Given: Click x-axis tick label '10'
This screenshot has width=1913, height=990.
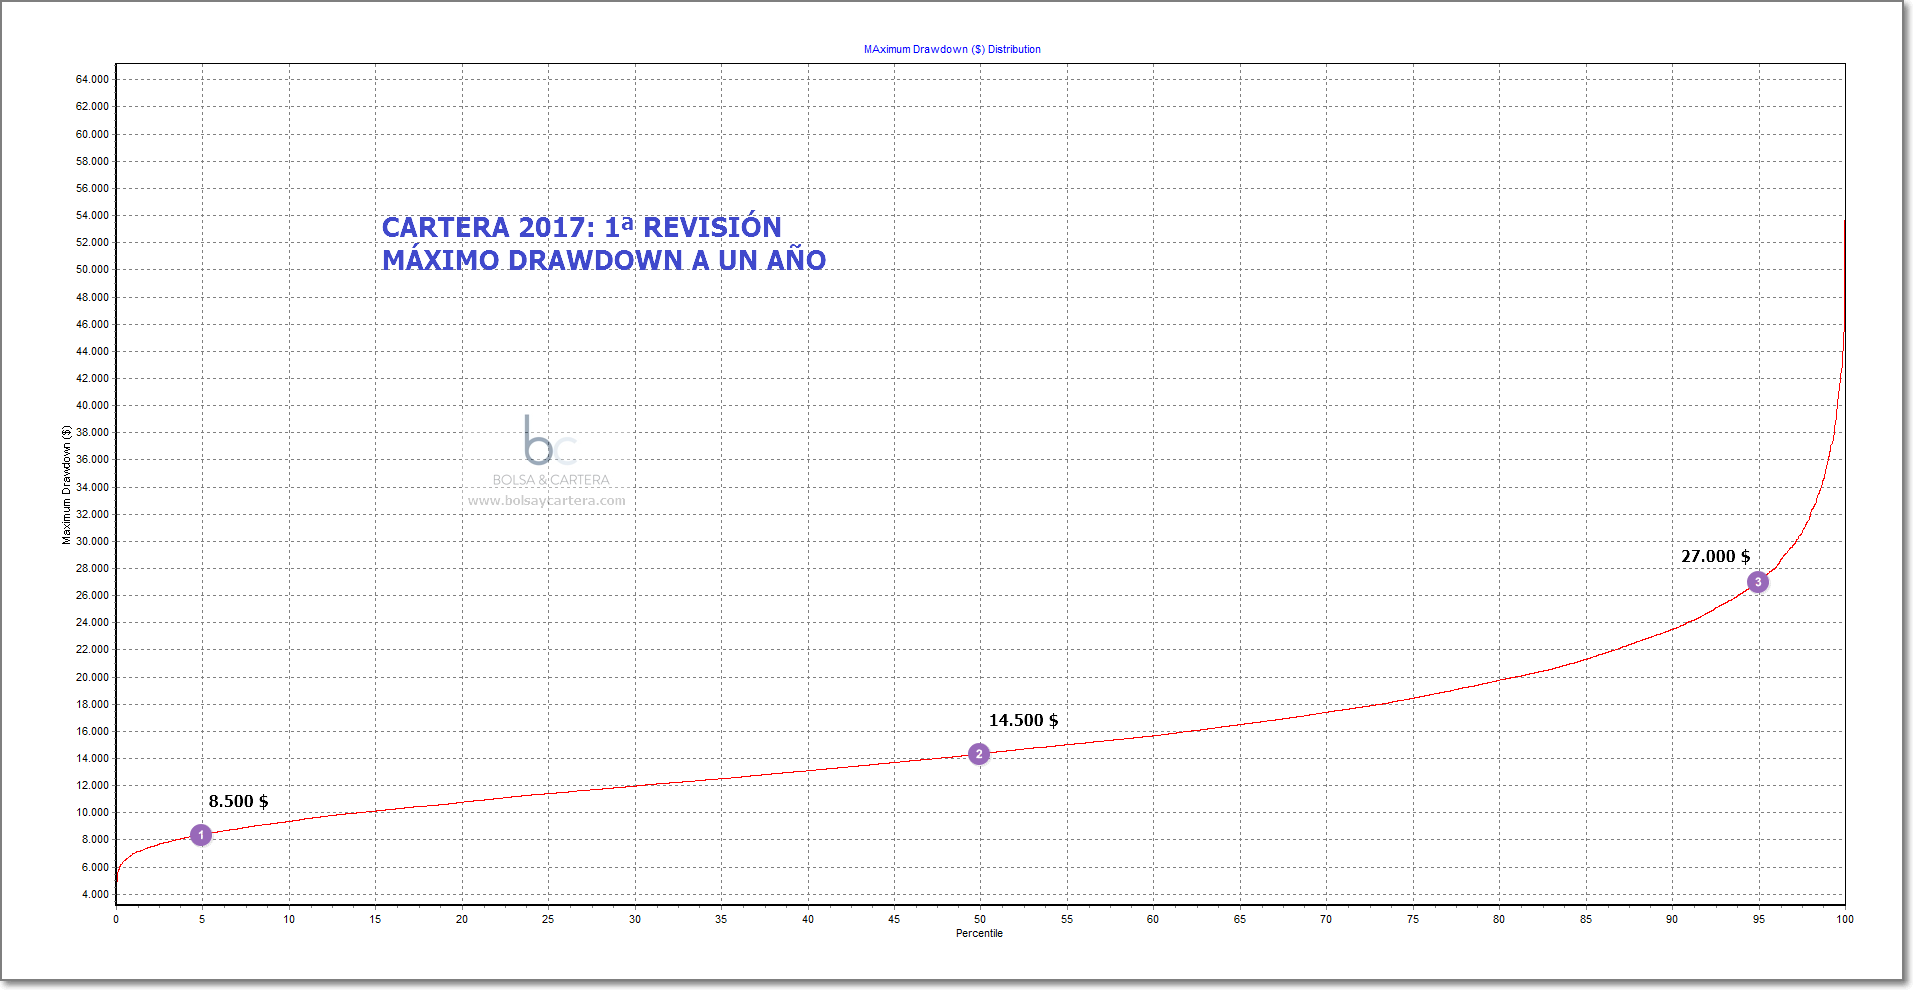Looking at the screenshot, I should point(289,919).
